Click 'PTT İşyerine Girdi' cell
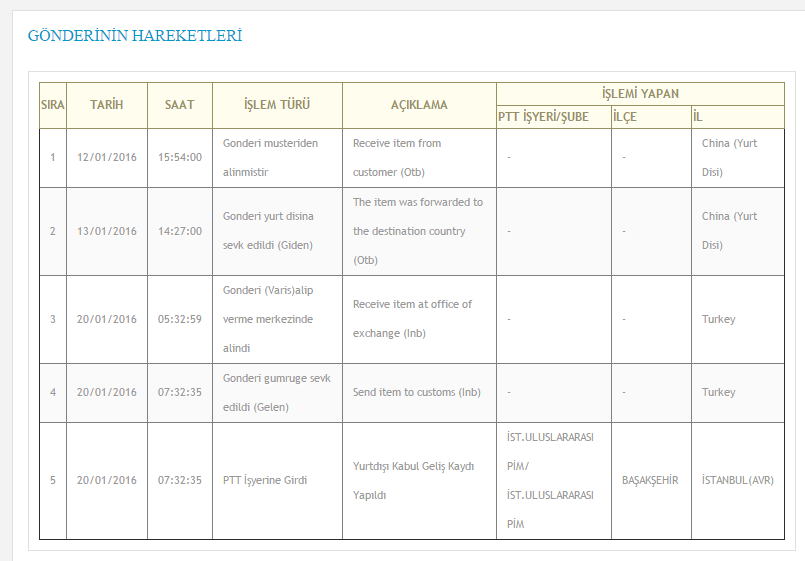Screen dimensions: 805x561 pyautogui.click(x=277, y=480)
